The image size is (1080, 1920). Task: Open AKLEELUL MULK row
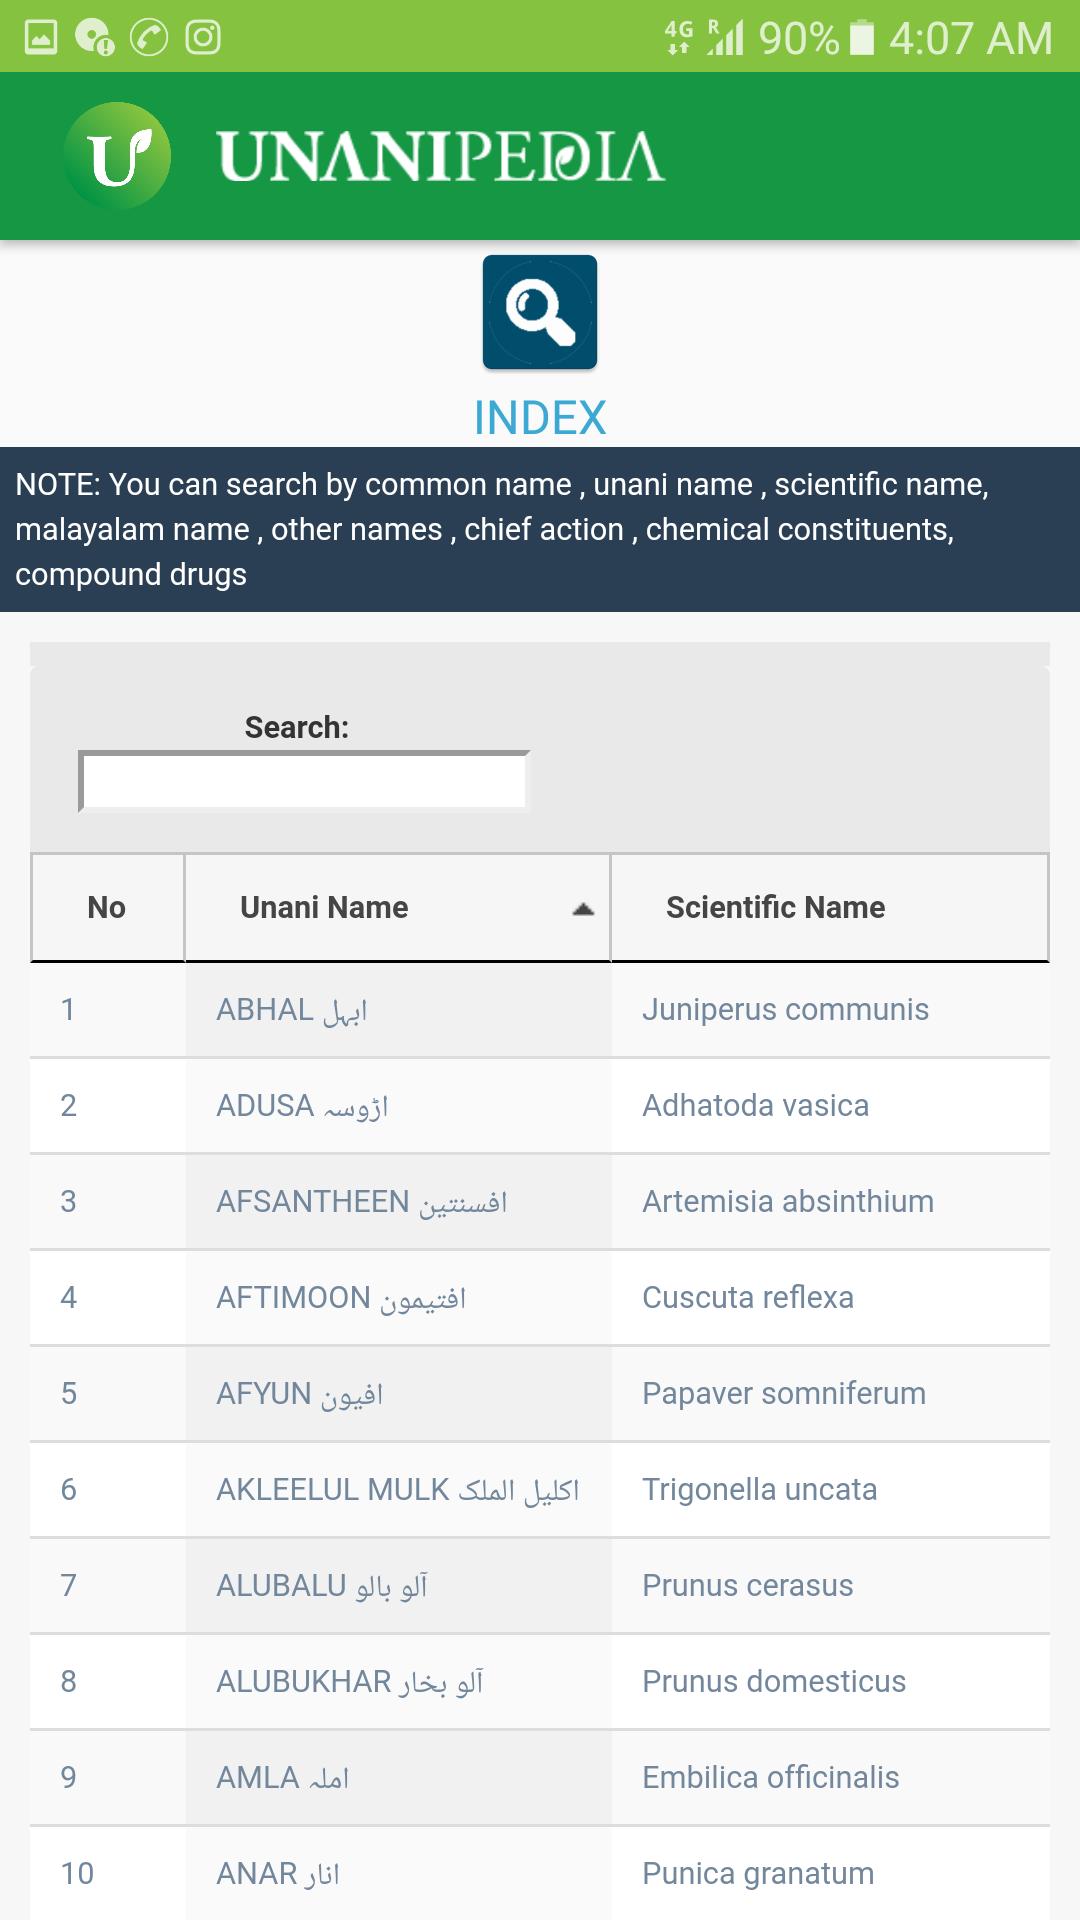tap(540, 1490)
